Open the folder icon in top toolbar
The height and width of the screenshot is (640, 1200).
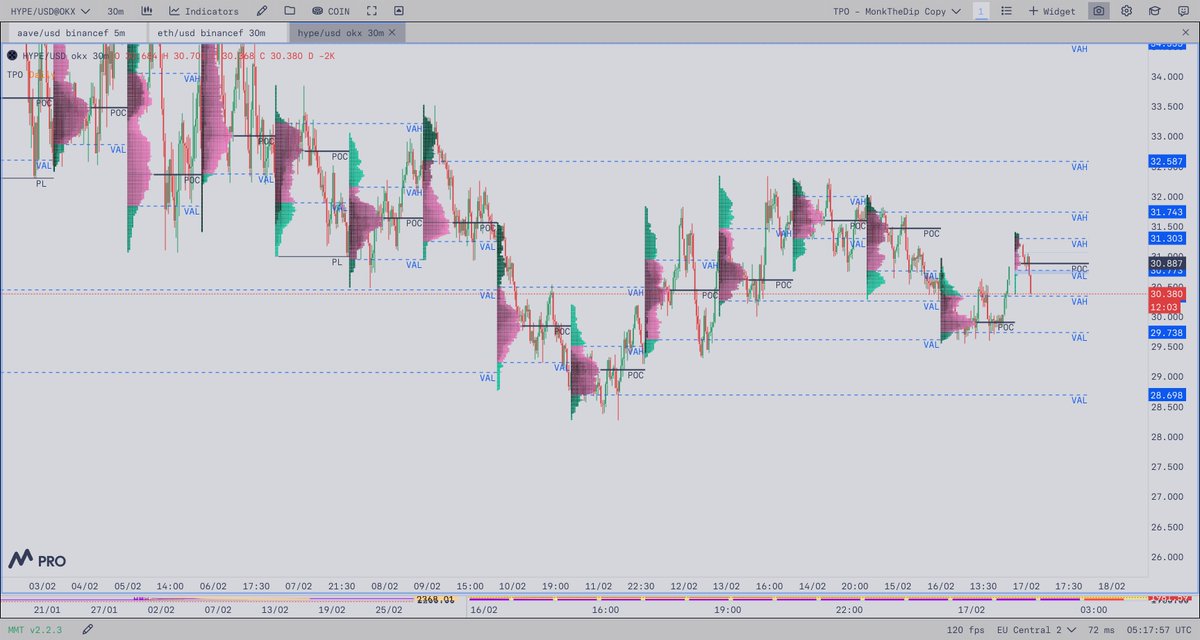tap(290, 11)
